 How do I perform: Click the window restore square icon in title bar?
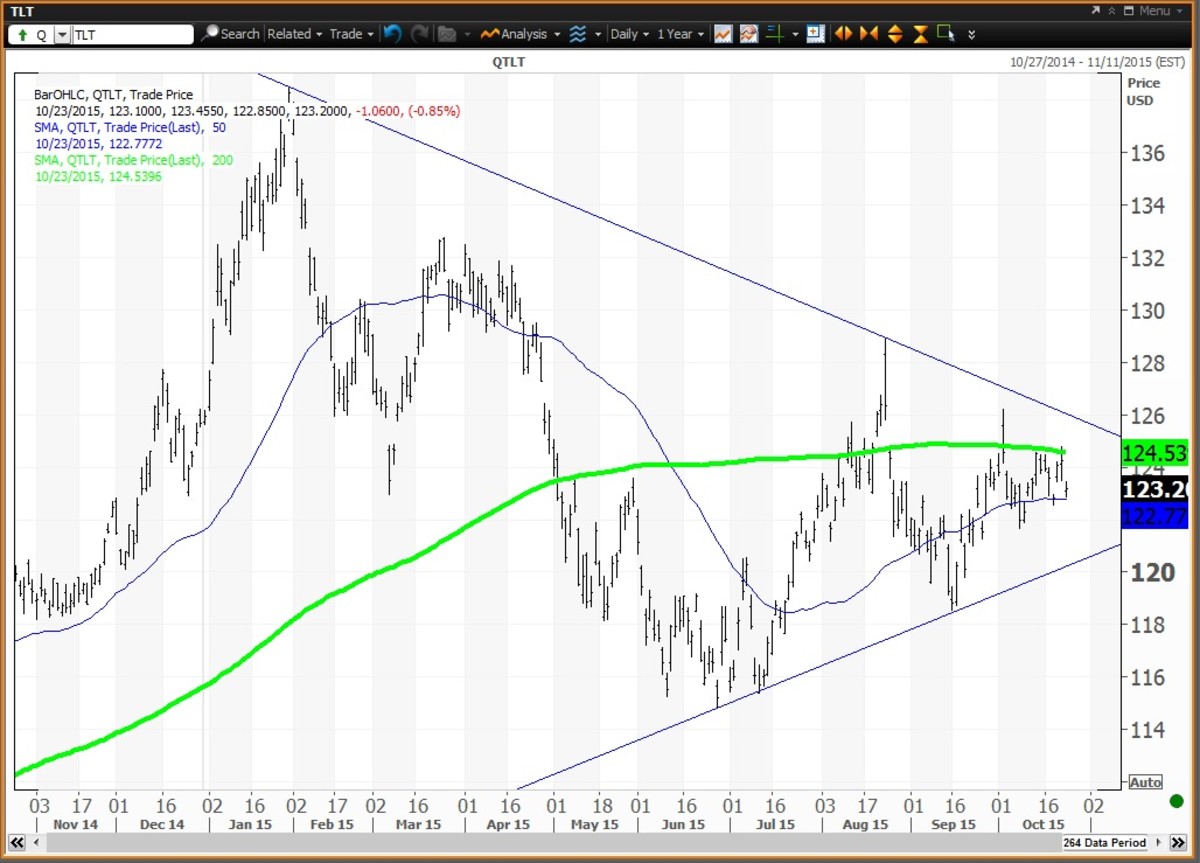point(1129,10)
